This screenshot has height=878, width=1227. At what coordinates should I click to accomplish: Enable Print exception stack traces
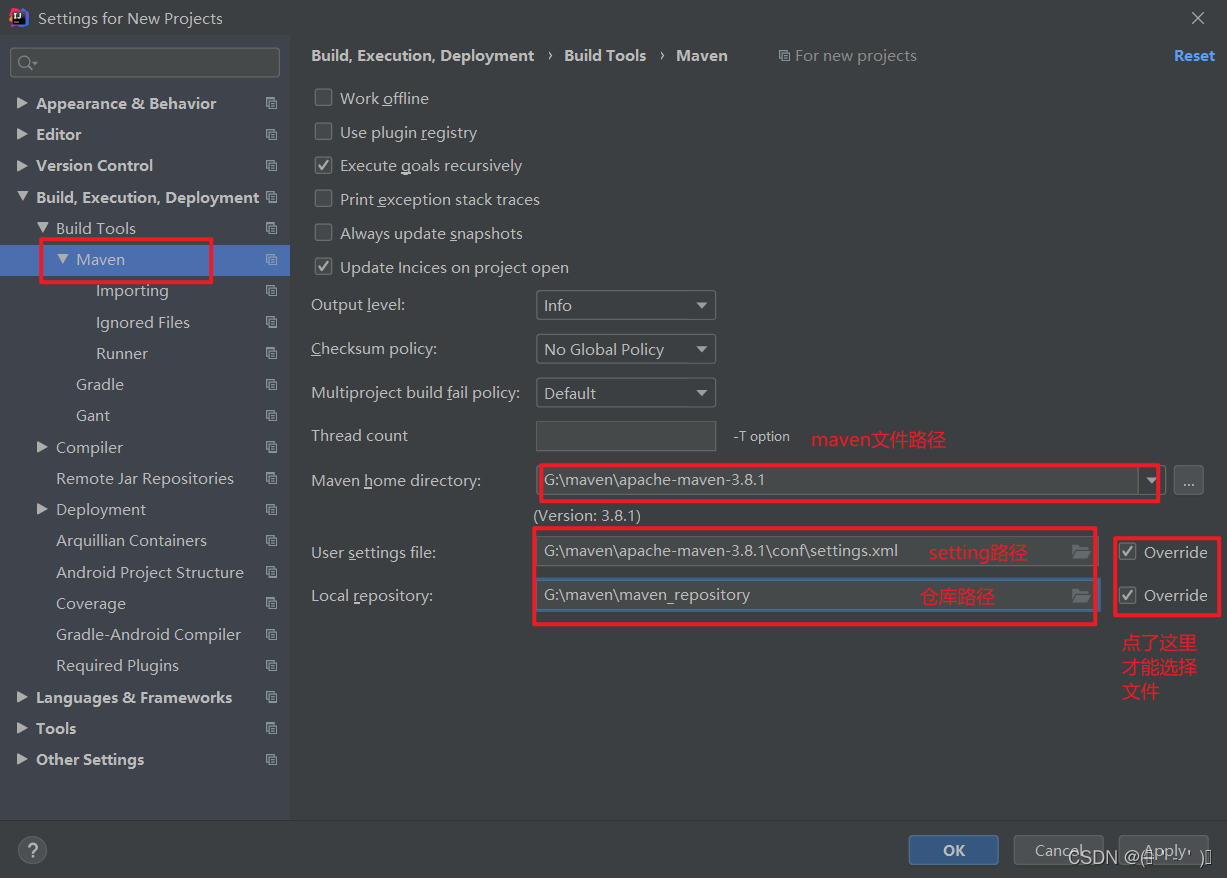pos(323,199)
